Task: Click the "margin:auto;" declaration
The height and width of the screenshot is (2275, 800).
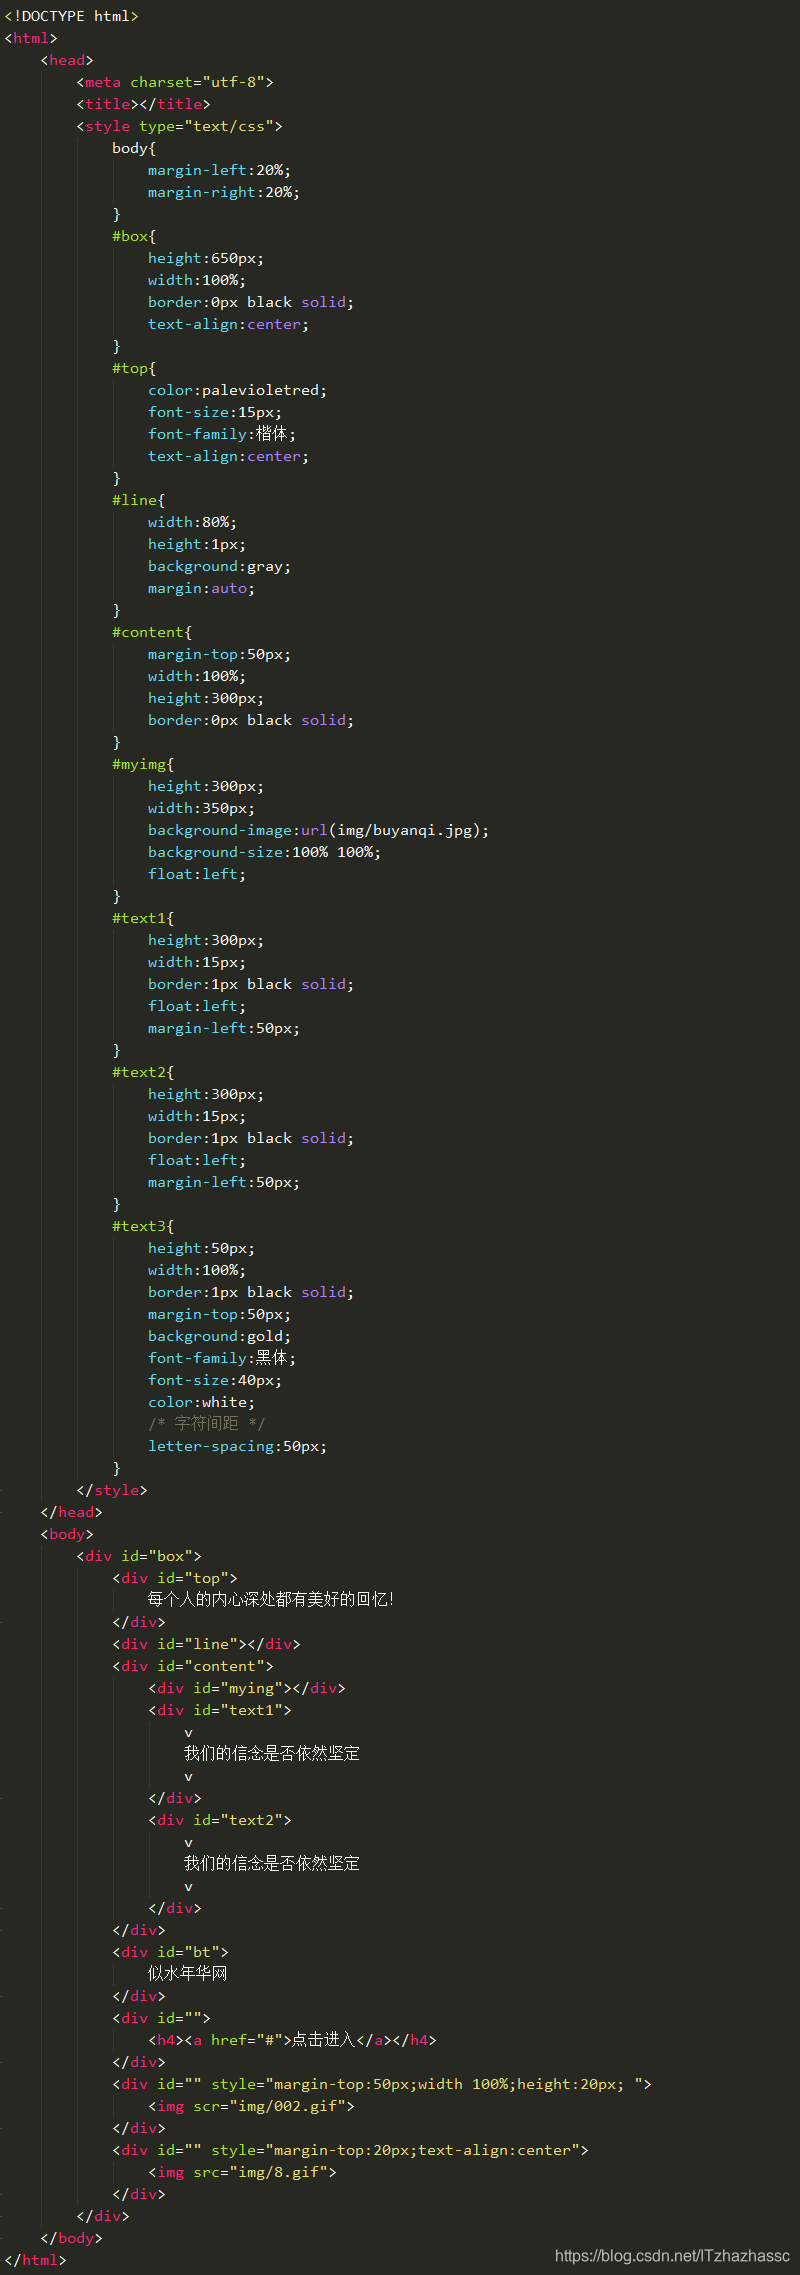Action: pyautogui.click(x=202, y=588)
